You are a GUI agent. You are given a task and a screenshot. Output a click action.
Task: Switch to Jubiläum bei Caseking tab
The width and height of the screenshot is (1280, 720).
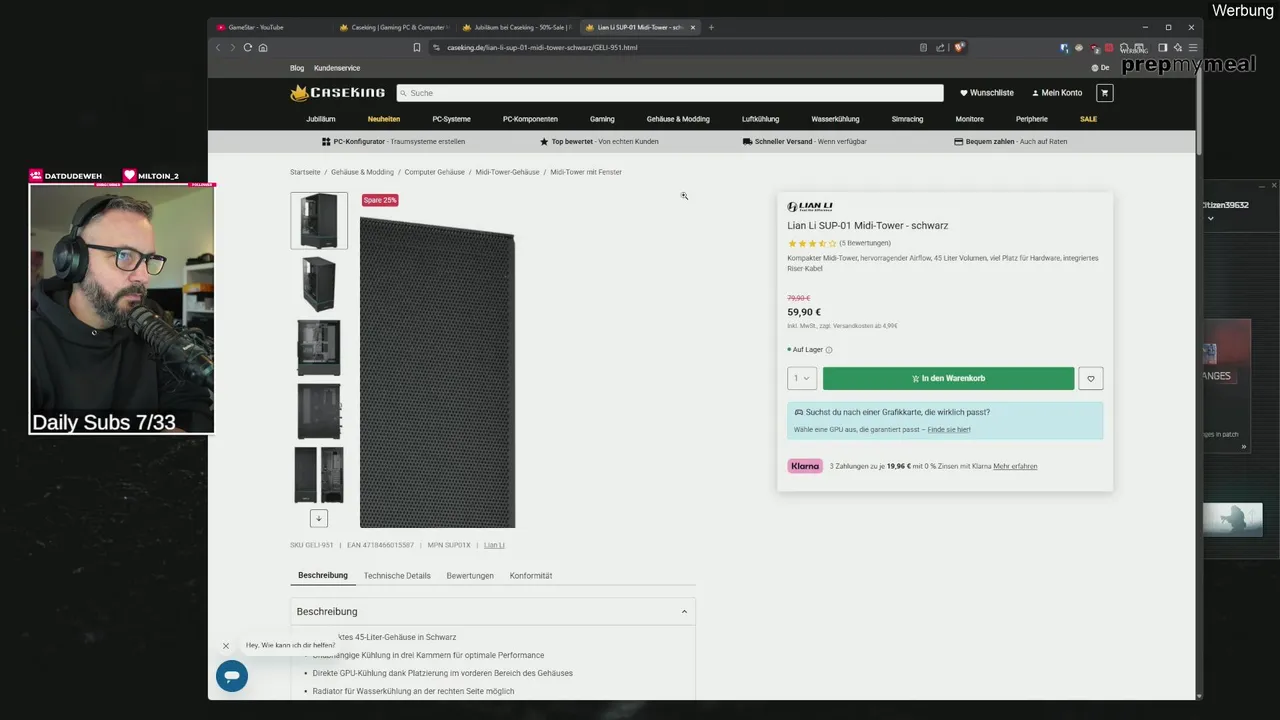point(517,27)
